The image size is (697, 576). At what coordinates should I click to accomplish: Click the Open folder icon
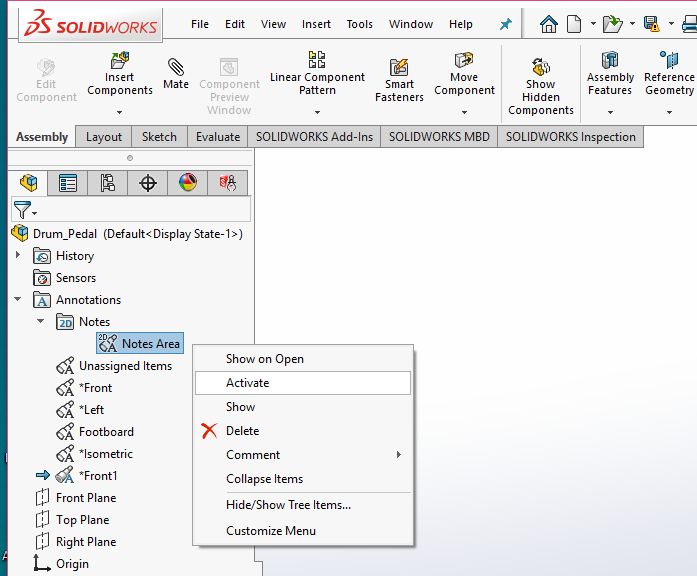[613, 24]
